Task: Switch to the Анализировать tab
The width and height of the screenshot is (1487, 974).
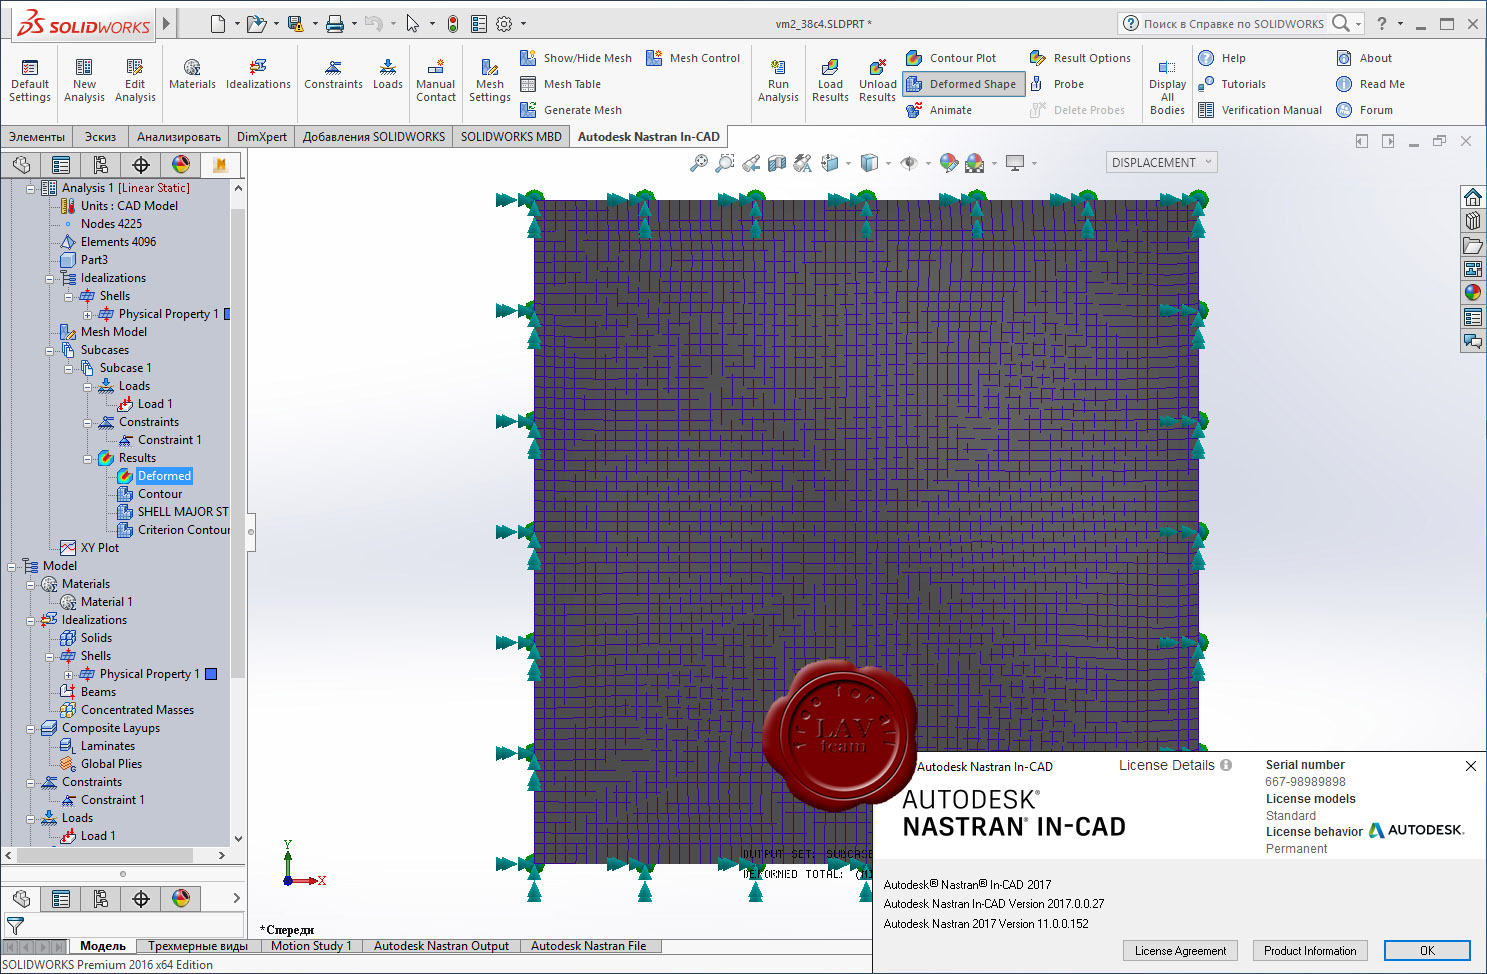Action: (179, 137)
